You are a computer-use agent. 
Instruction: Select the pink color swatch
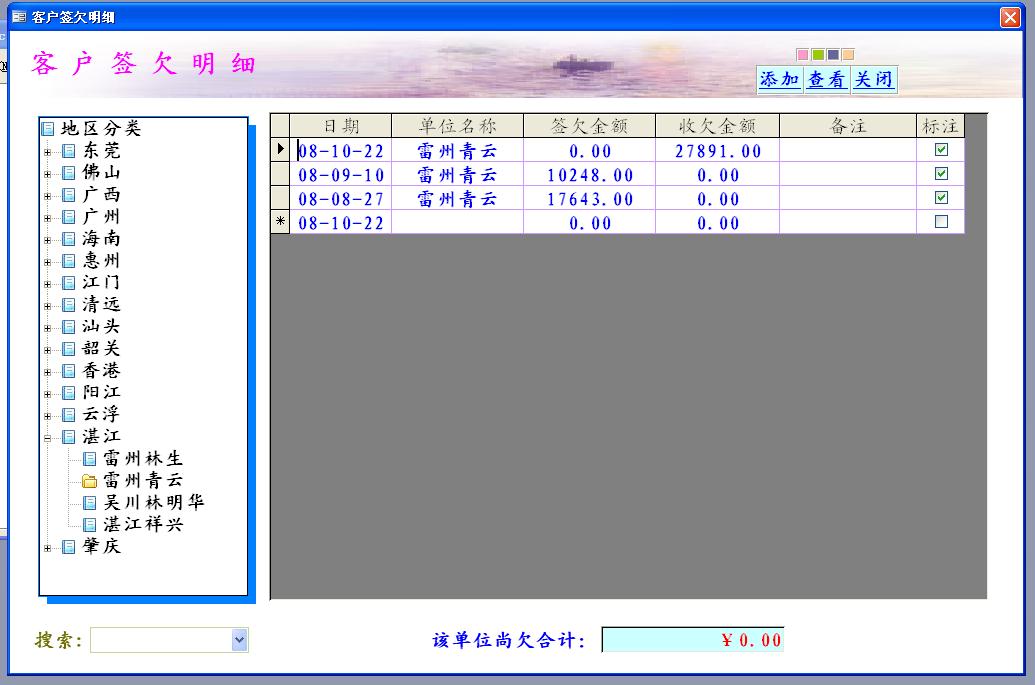pos(803,55)
